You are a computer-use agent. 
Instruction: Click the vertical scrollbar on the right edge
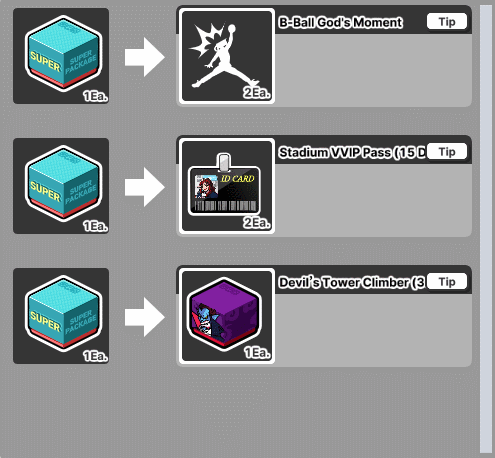(486, 229)
